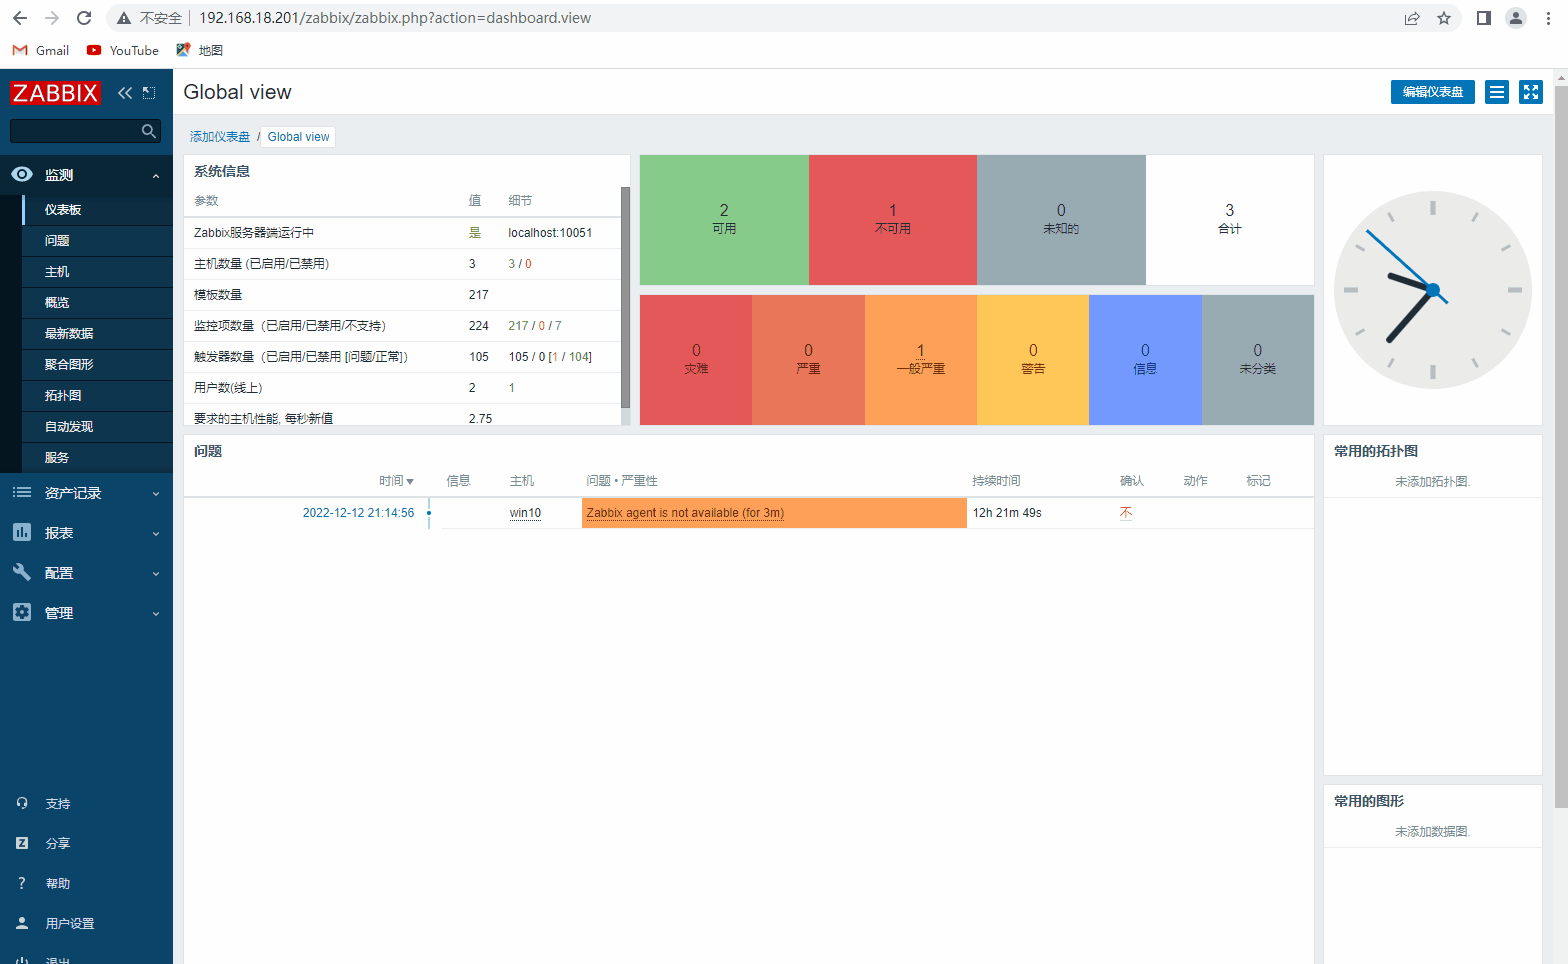The width and height of the screenshot is (1568, 964).
Task: Collapse the Zabbix sidebar with double-chevron icon
Action: click(x=124, y=93)
